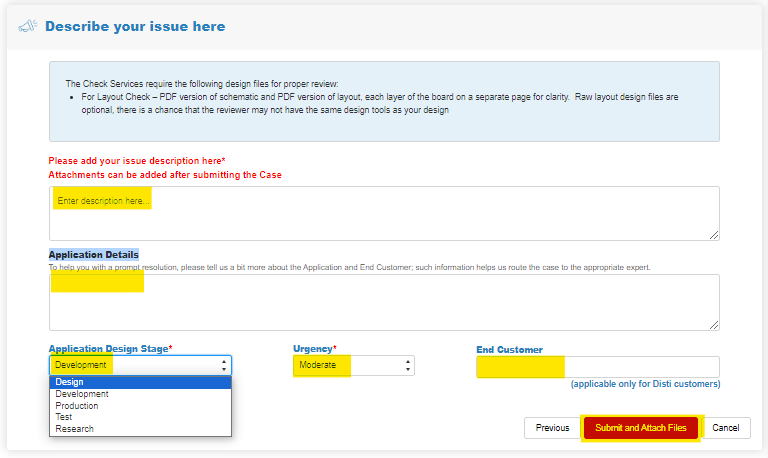Pick Production from the stage list

point(141,406)
